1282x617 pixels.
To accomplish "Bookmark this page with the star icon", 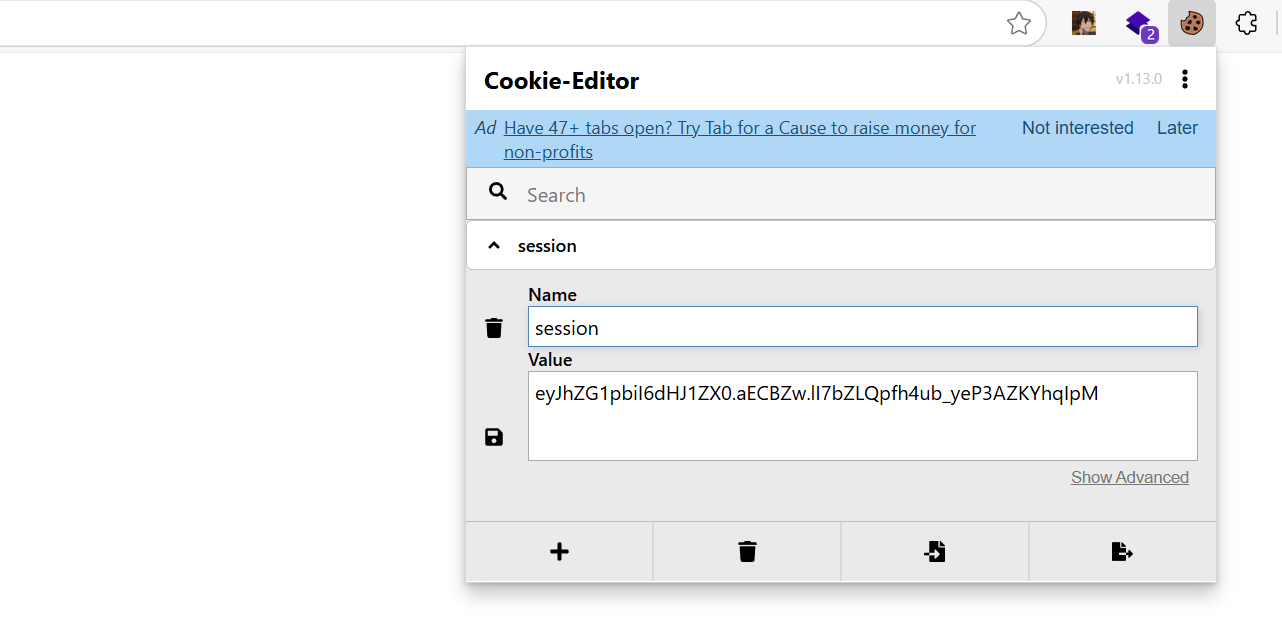I will click(1018, 23).
